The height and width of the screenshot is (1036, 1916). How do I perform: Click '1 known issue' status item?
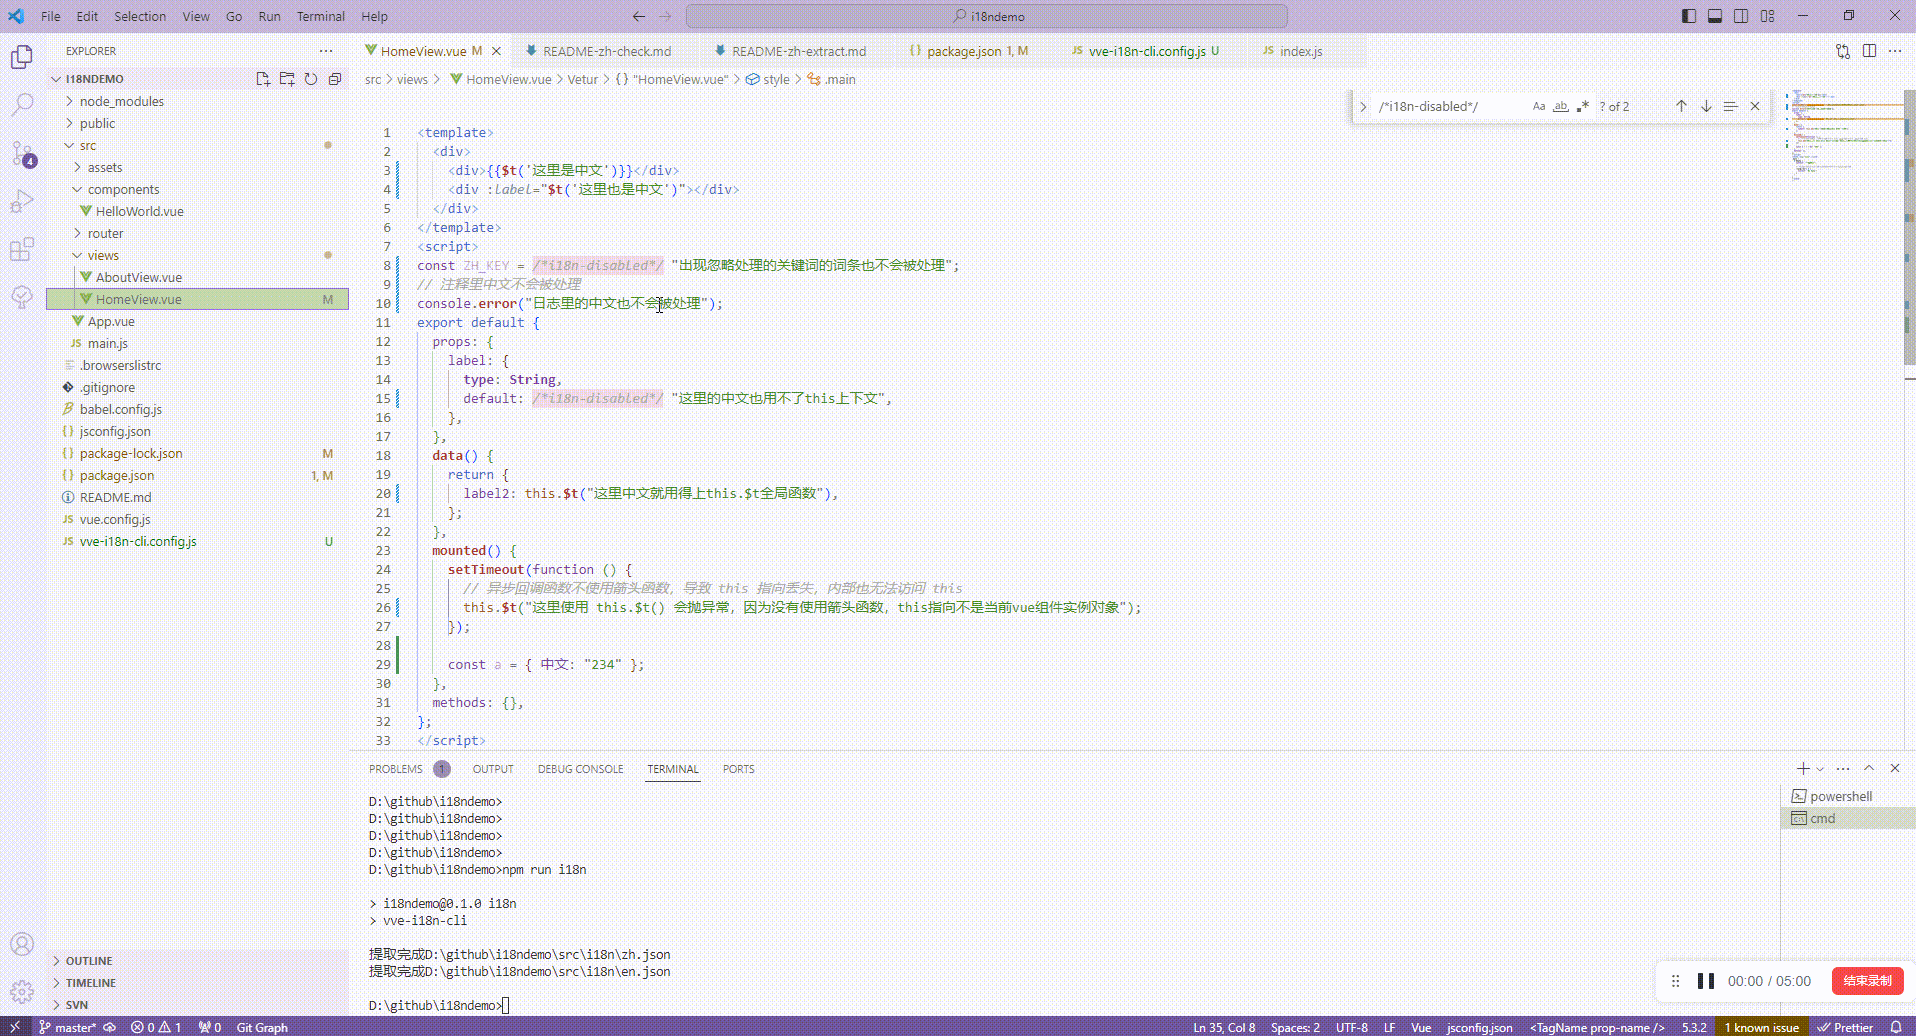point(1761,1027)
